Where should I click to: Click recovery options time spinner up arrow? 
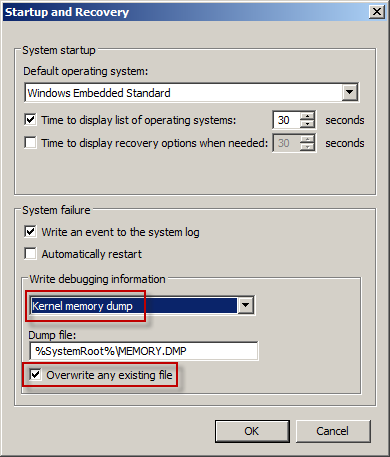pos(307,139)
